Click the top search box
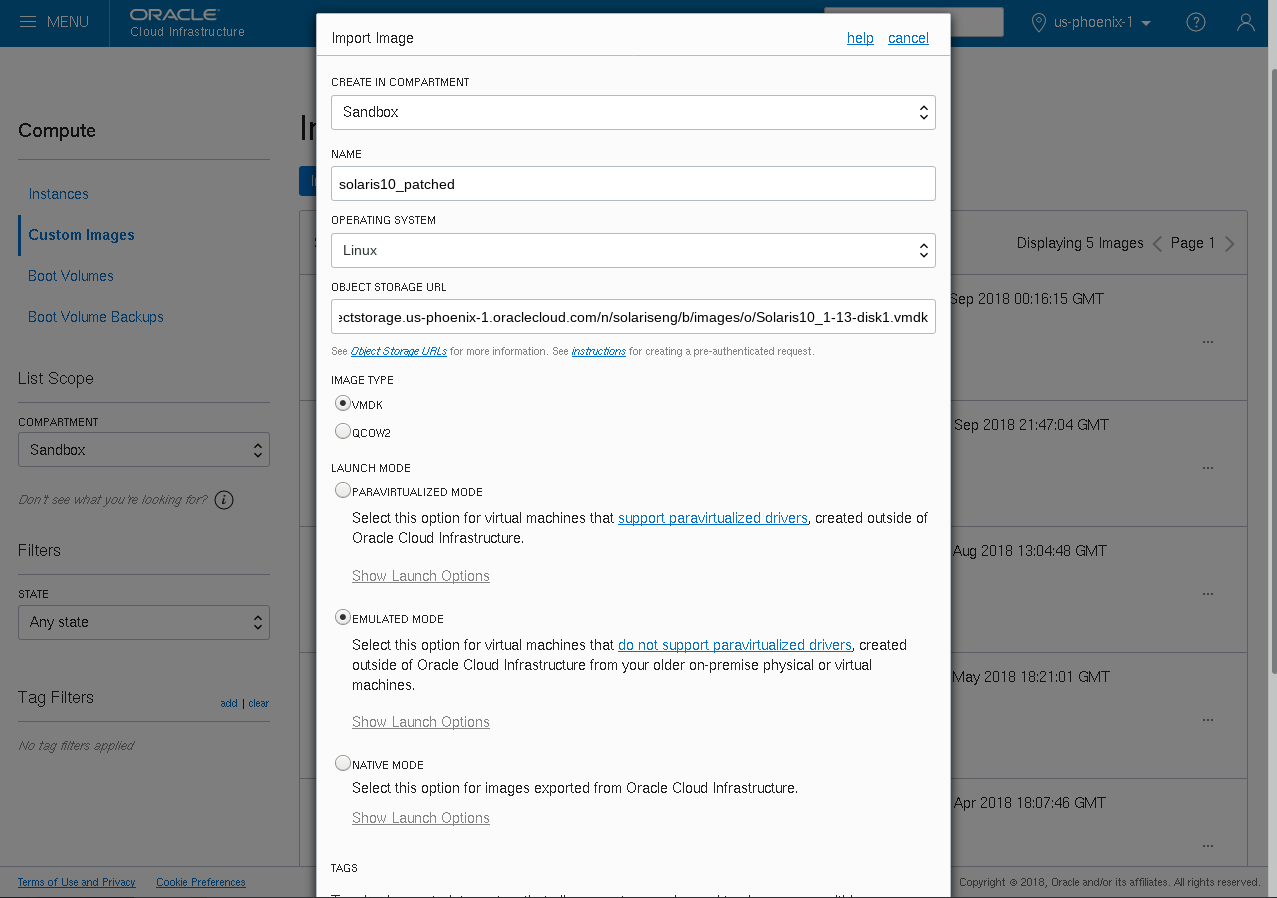 click(976, 22)
